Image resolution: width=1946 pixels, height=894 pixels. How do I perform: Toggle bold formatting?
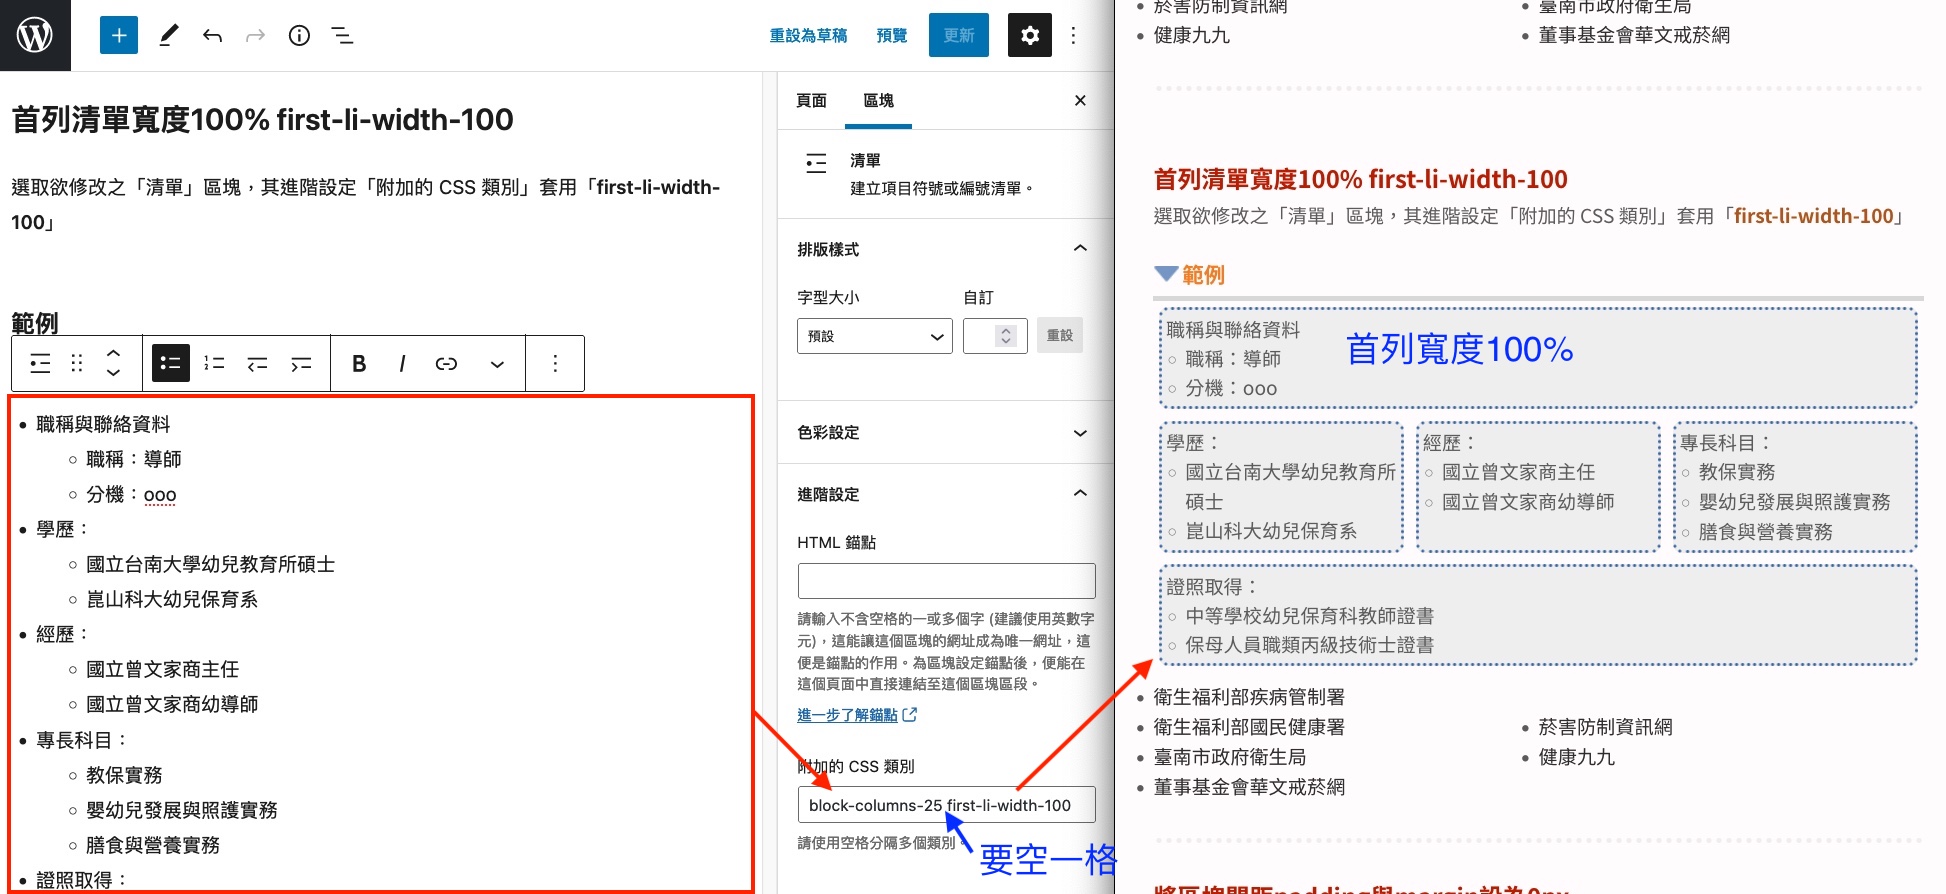coord(359,363)
